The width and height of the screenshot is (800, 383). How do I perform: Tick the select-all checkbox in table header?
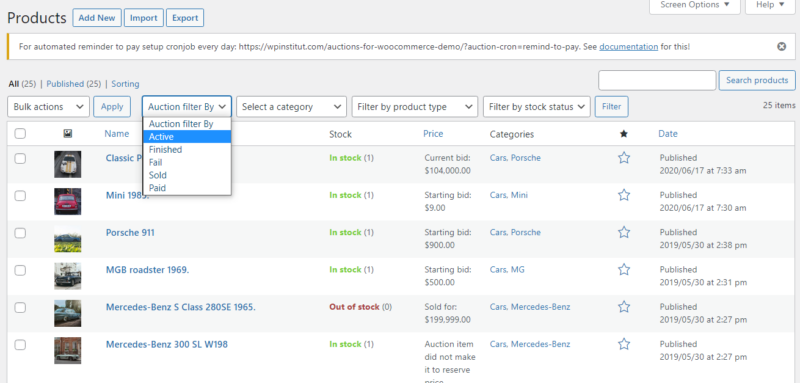[20, 134]
